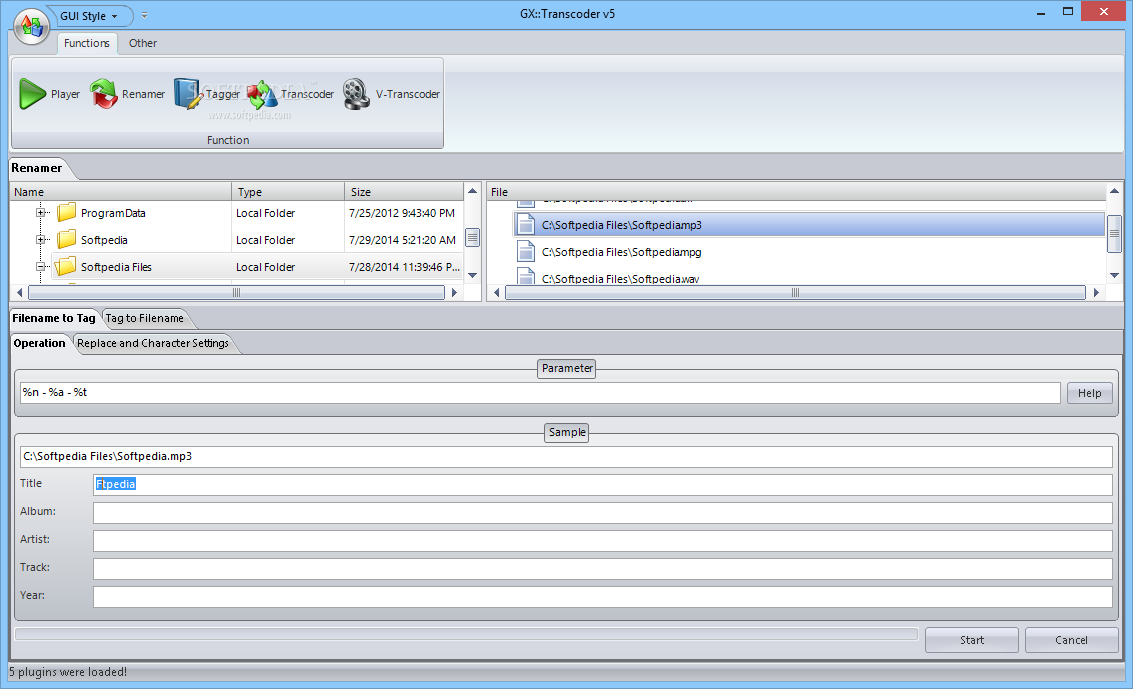Click file list horizontal scrollbar thumb
The height and width of the screenshot is (689, 1133).
coord(795,292)
